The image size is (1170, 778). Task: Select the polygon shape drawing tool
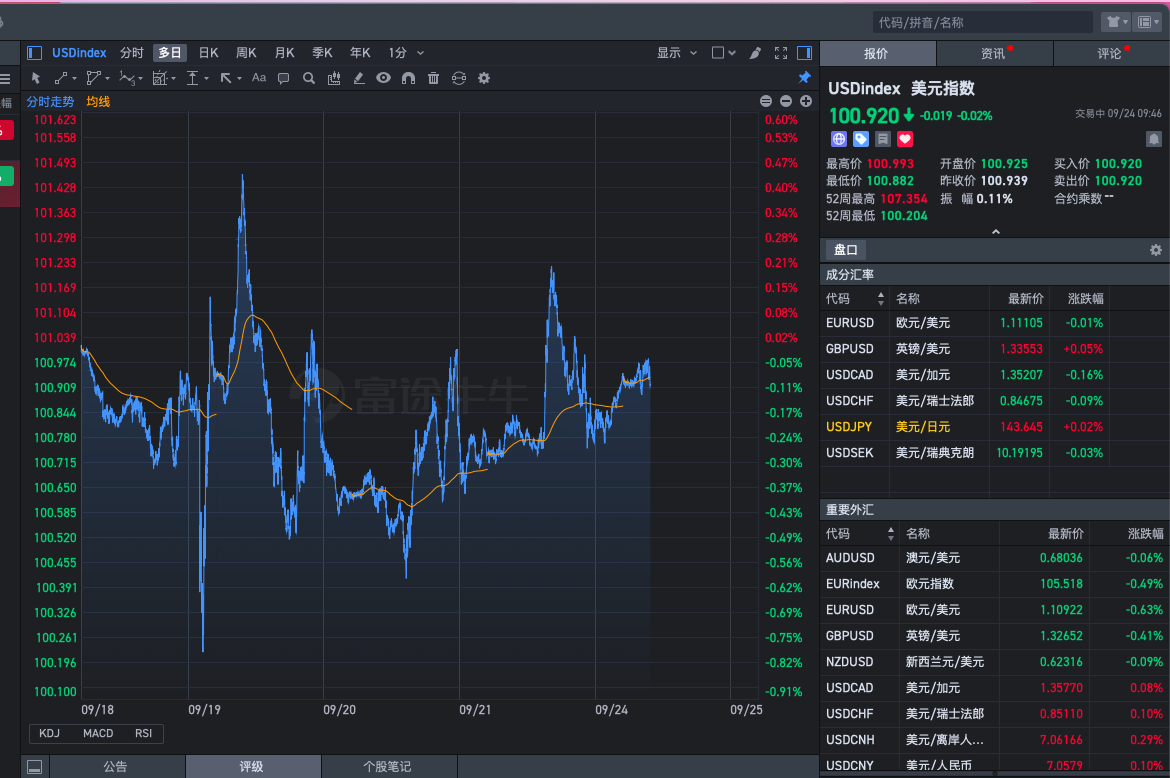(93, 78)
